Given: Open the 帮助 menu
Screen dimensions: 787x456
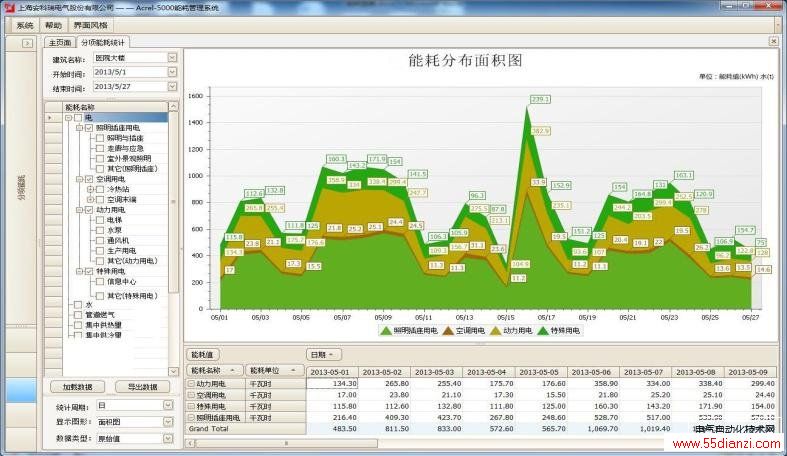Looking at the screenshot, I should [53, 25].
